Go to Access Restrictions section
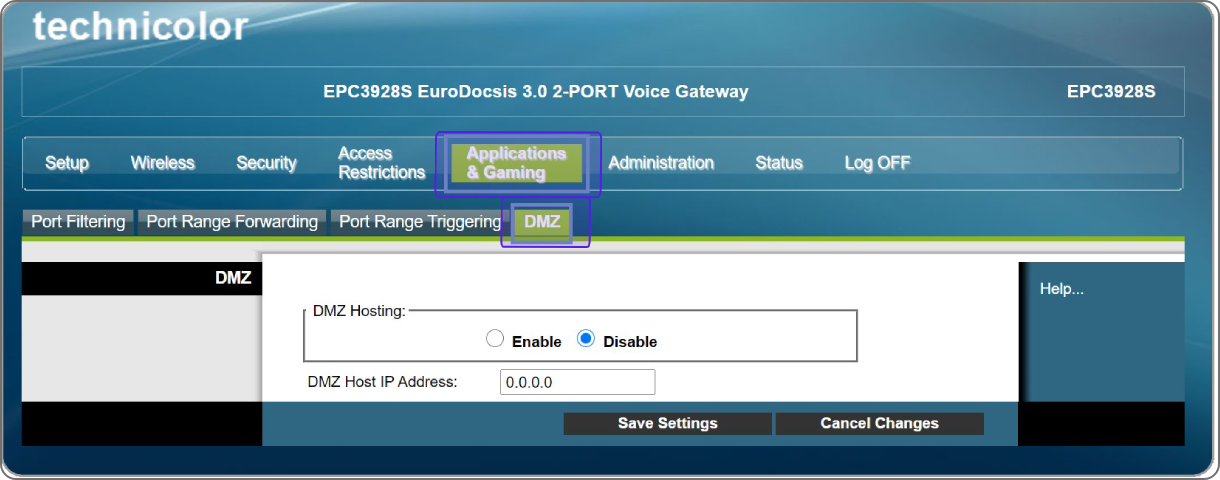 pos(382,163)
